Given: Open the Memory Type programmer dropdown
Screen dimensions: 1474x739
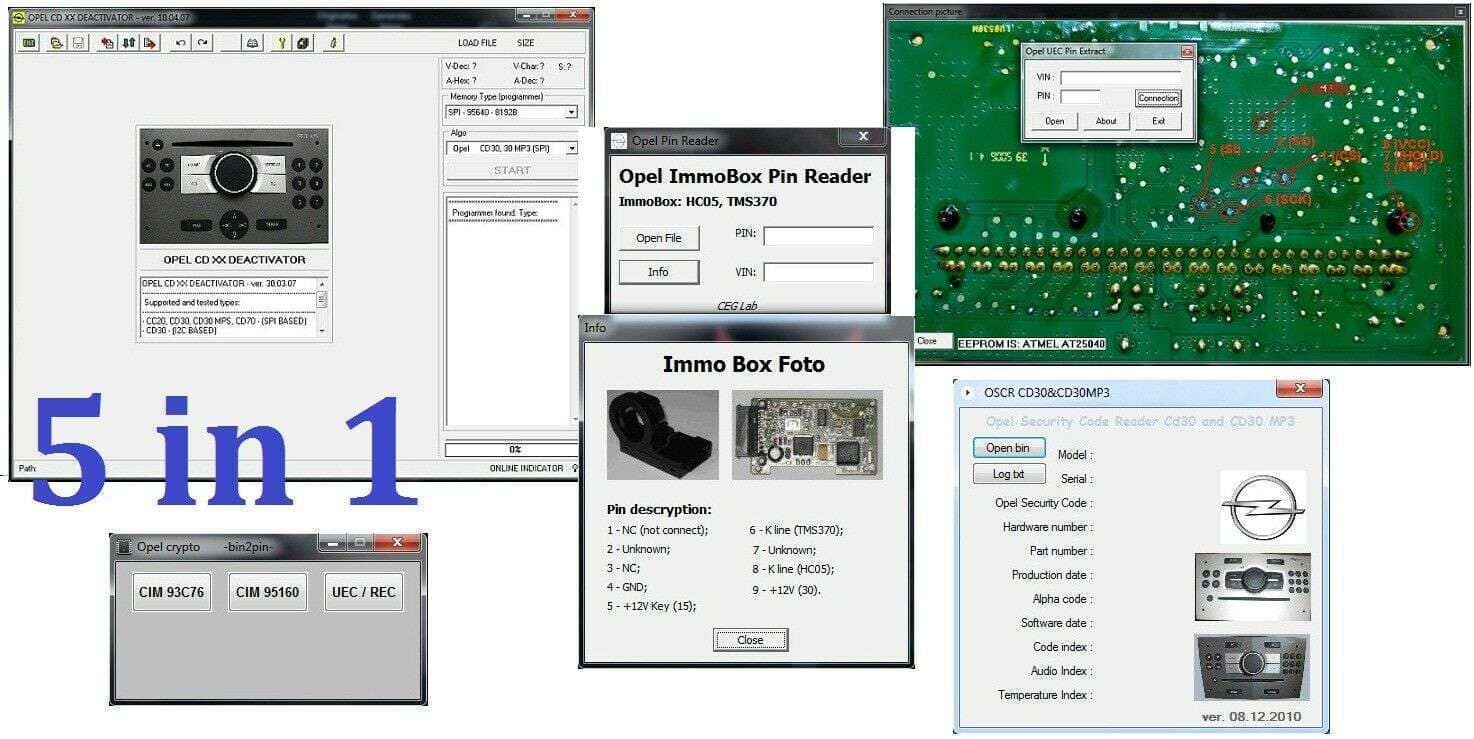Looking at the screenshot, I should (x=570, y=112).
